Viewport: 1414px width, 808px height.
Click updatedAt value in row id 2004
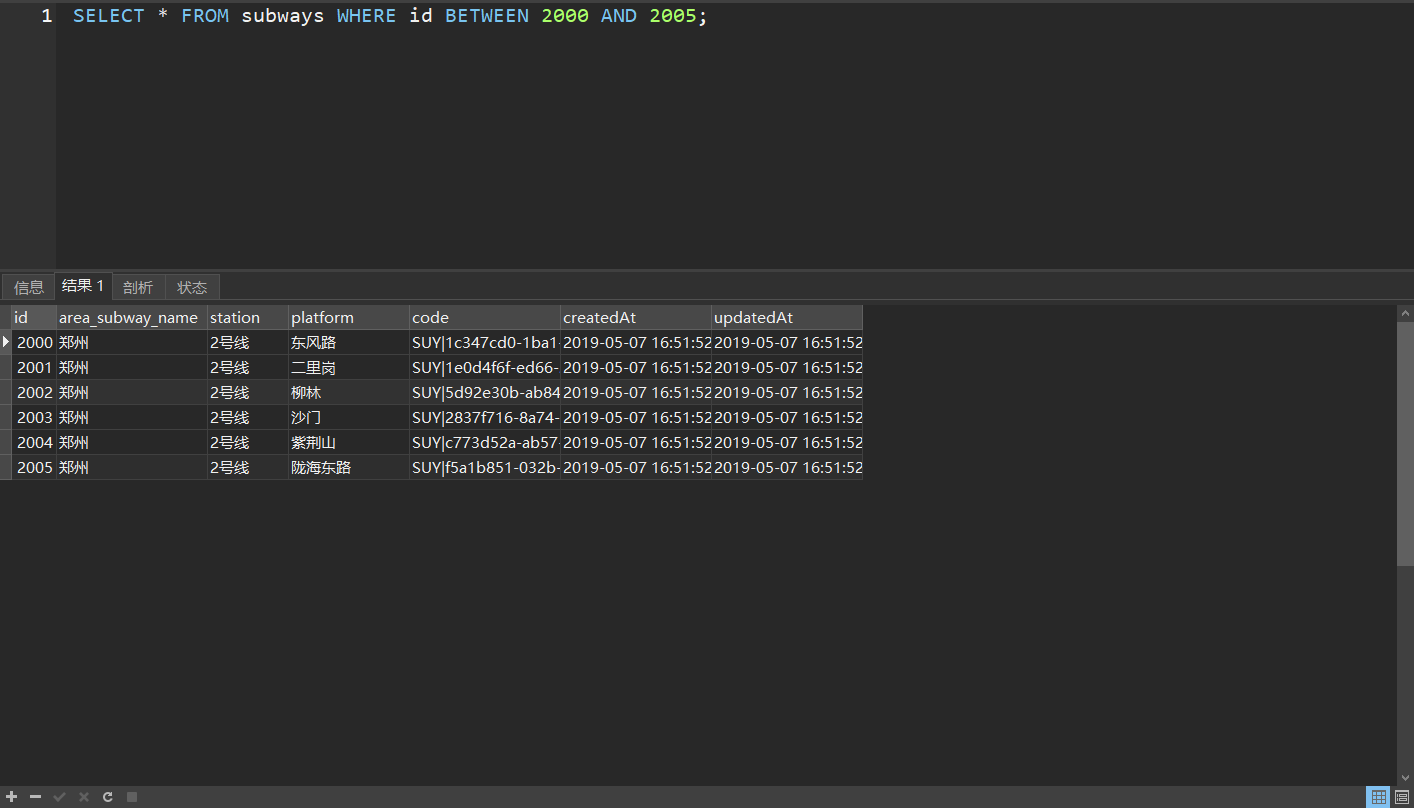787,443
